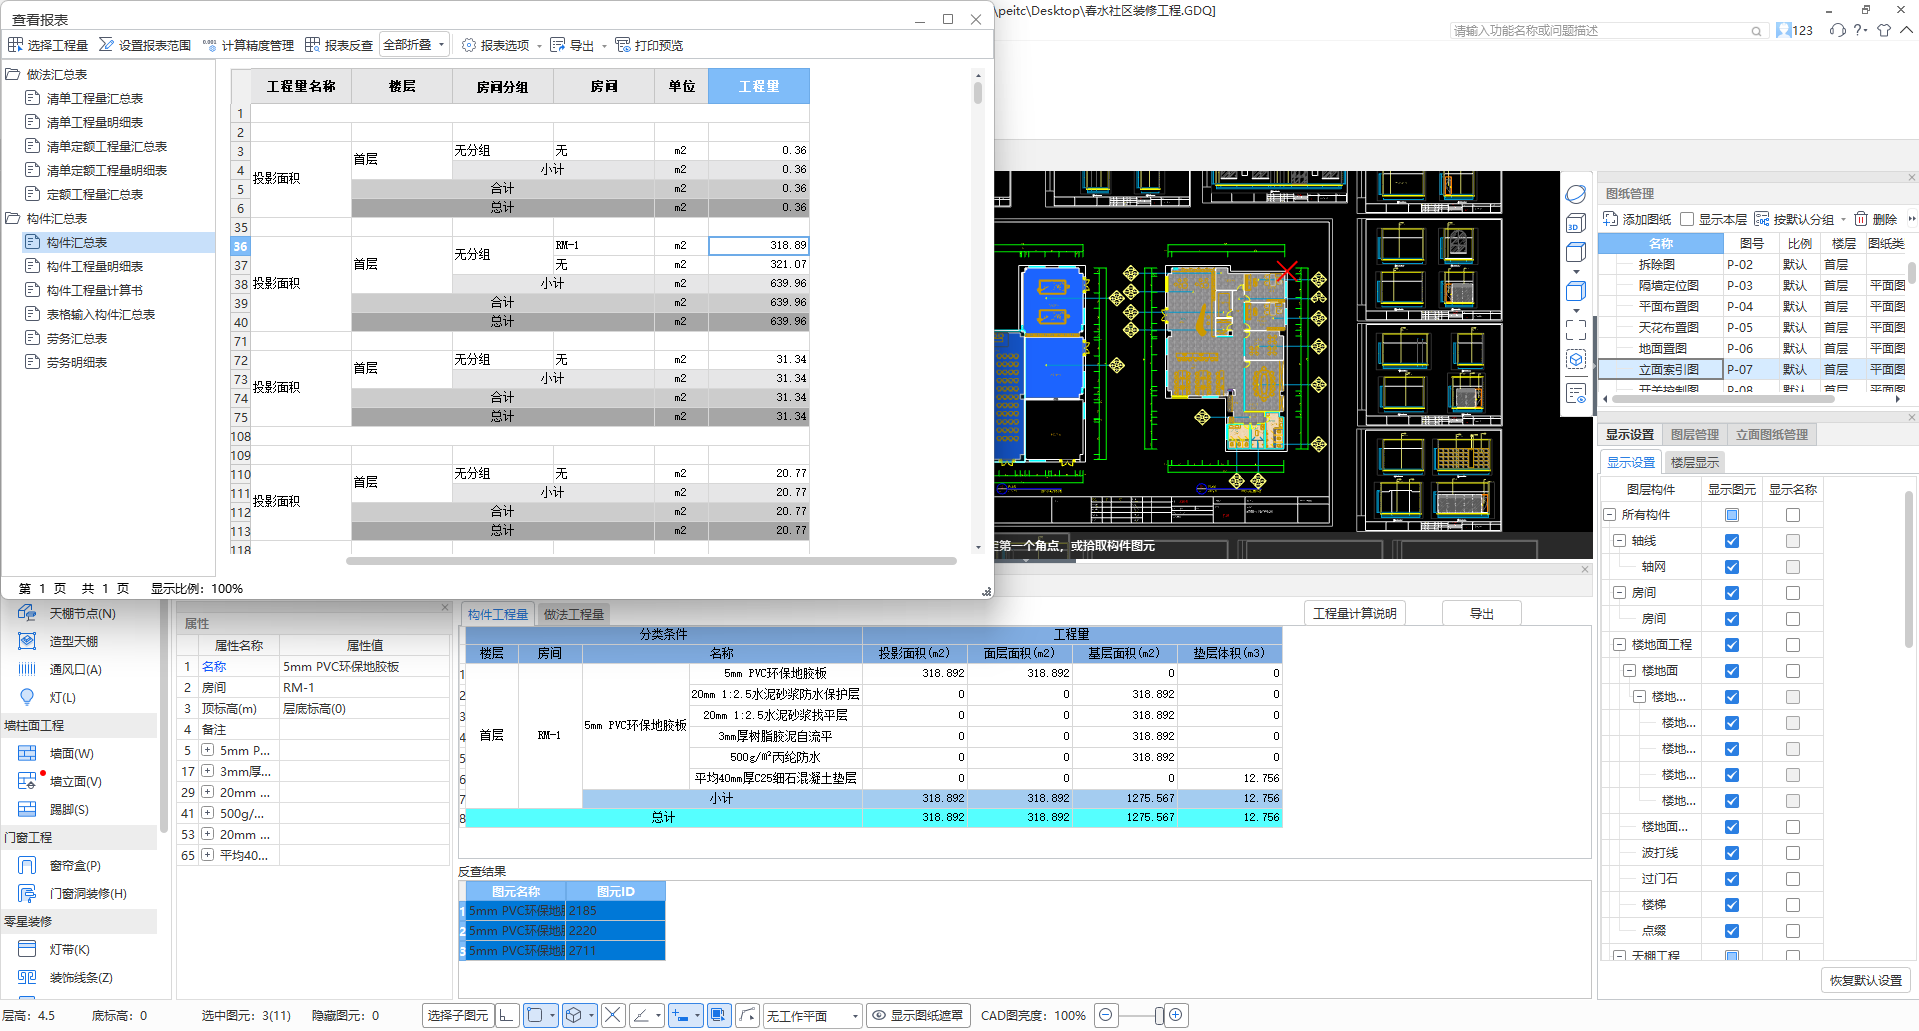1919x1031 pixels.
Task: Click 删除 trash icon in 图纸管理
Action: (x=1861, y=219)
